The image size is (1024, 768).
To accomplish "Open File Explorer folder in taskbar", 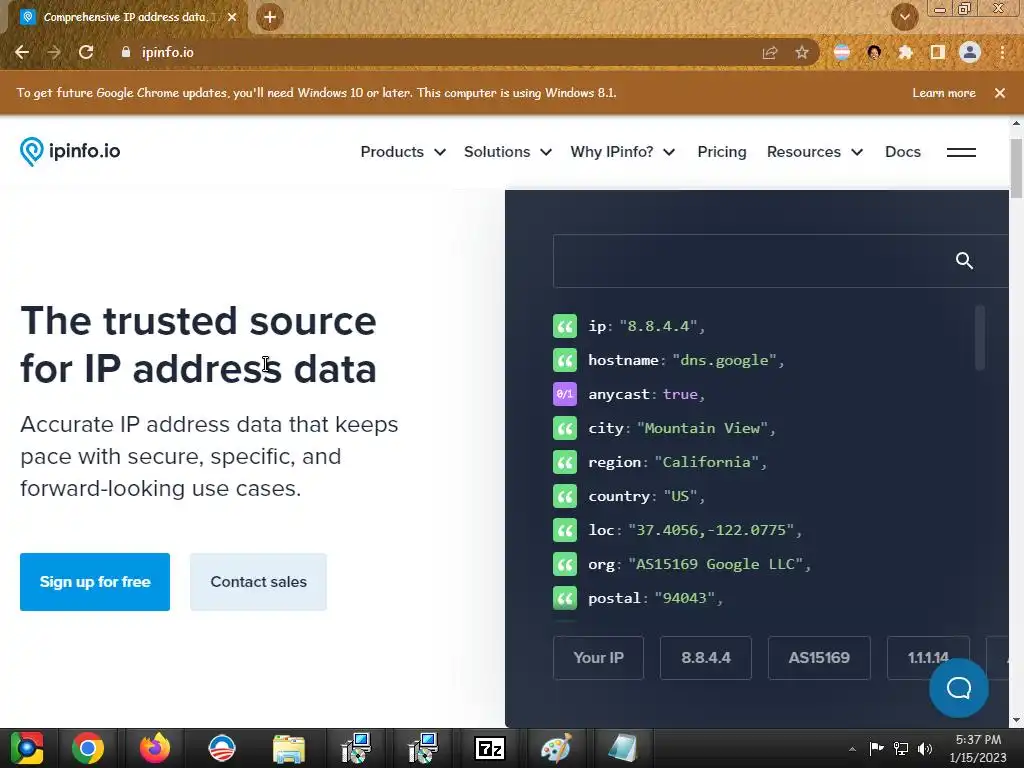I will tap(289, 748).
